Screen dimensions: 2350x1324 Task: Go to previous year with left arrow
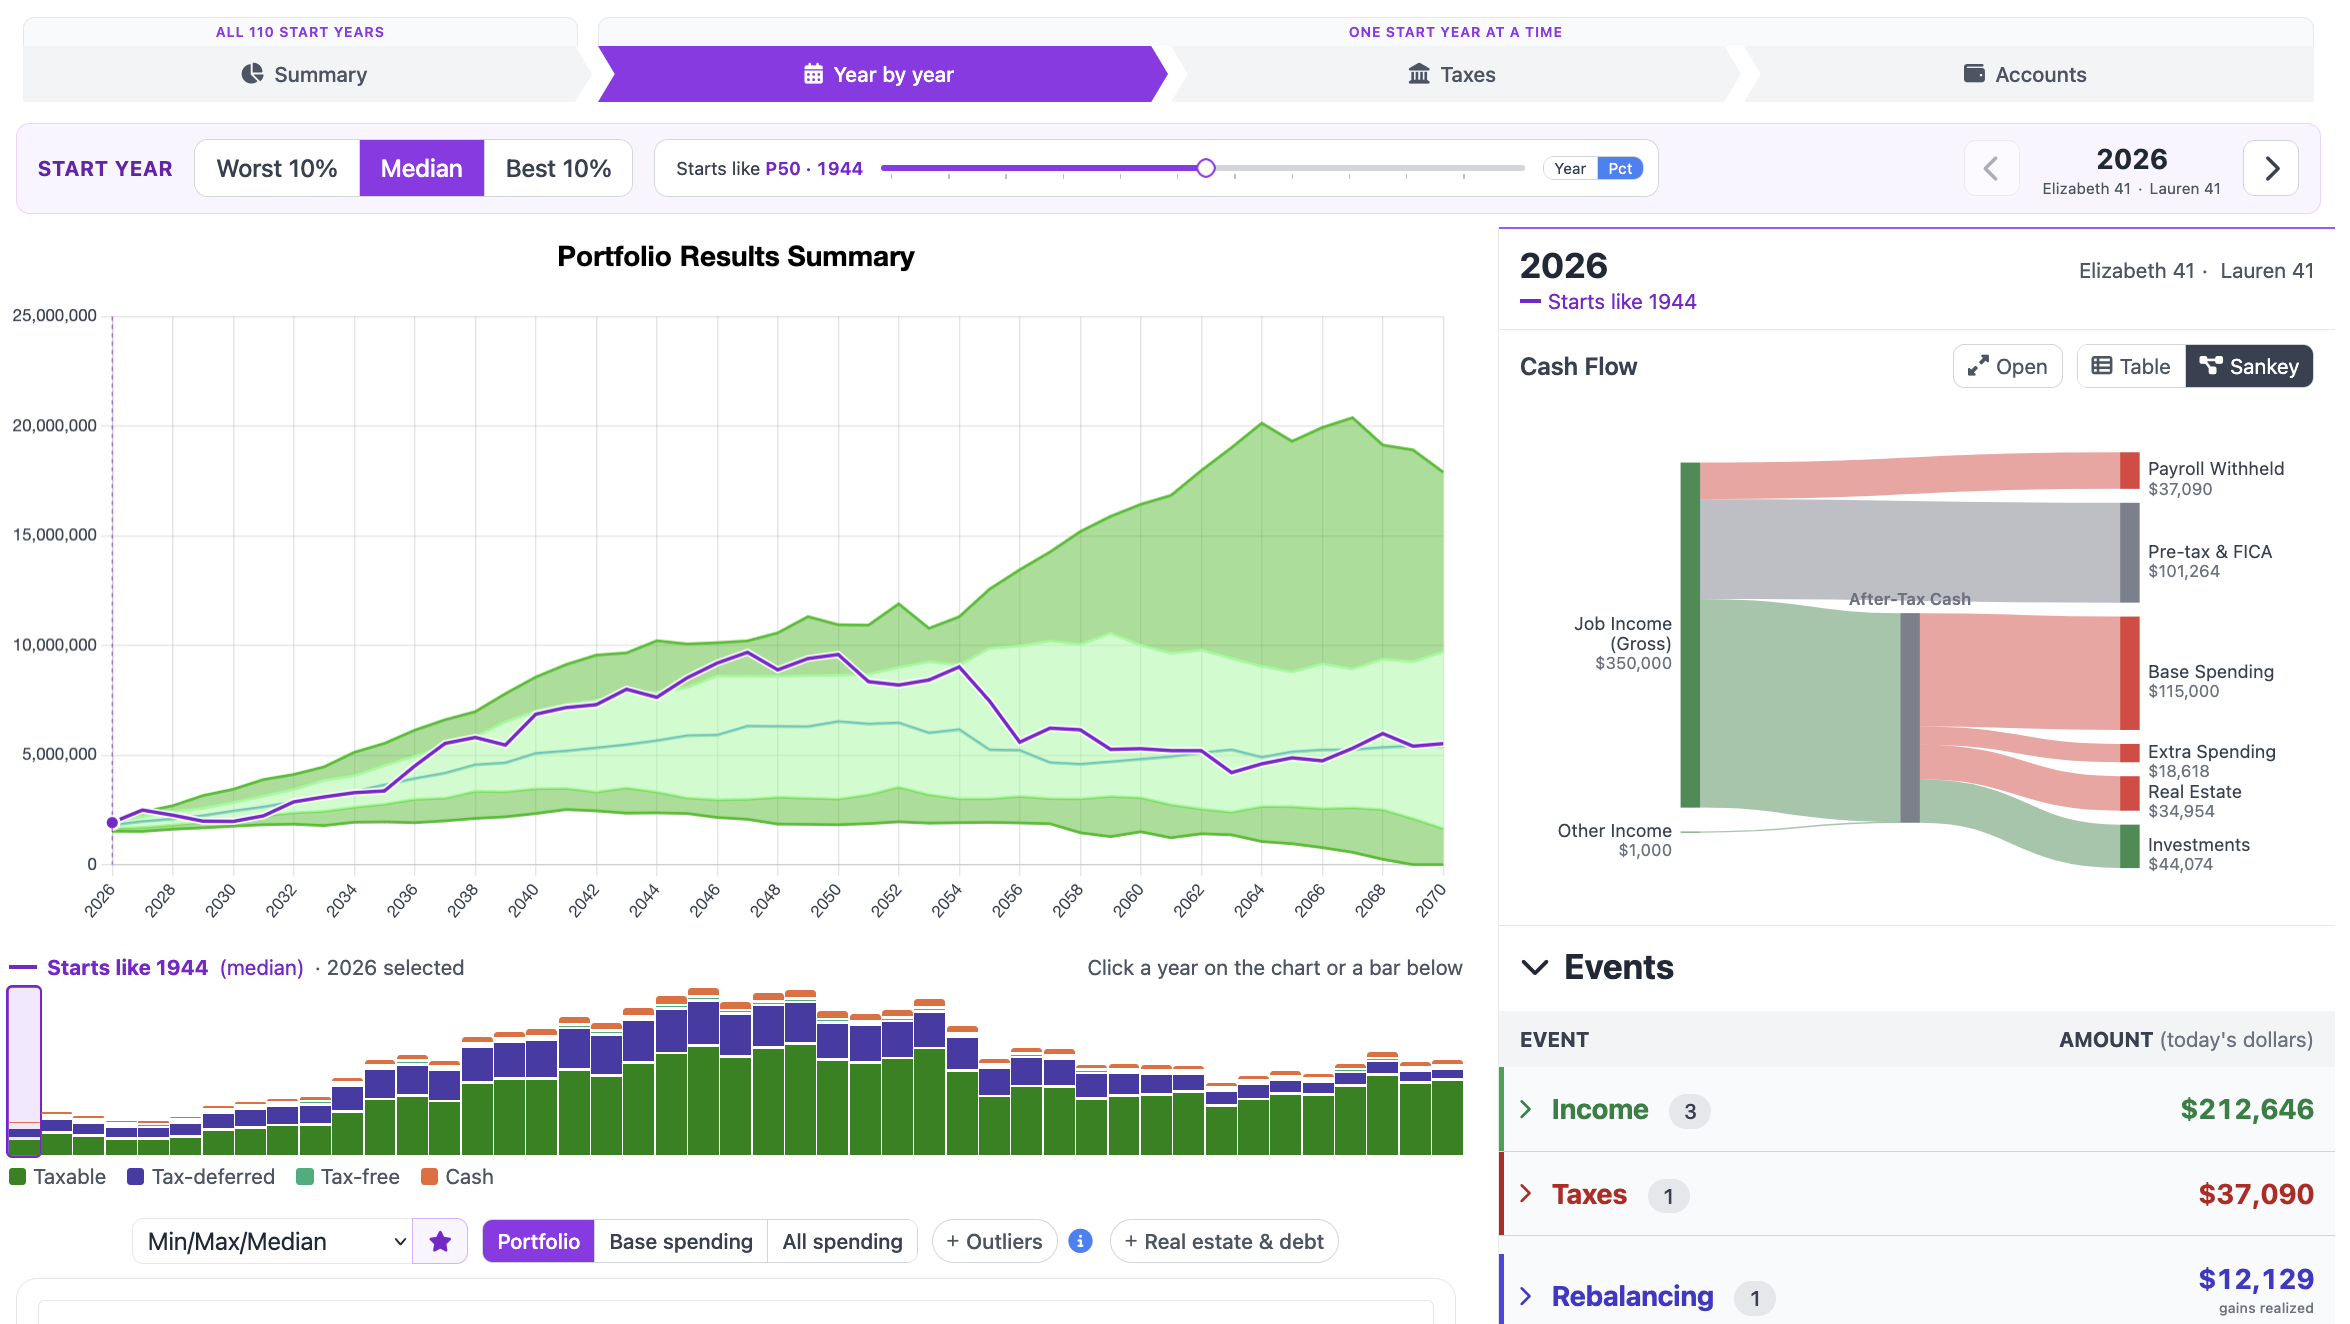tap(1991, 168)
